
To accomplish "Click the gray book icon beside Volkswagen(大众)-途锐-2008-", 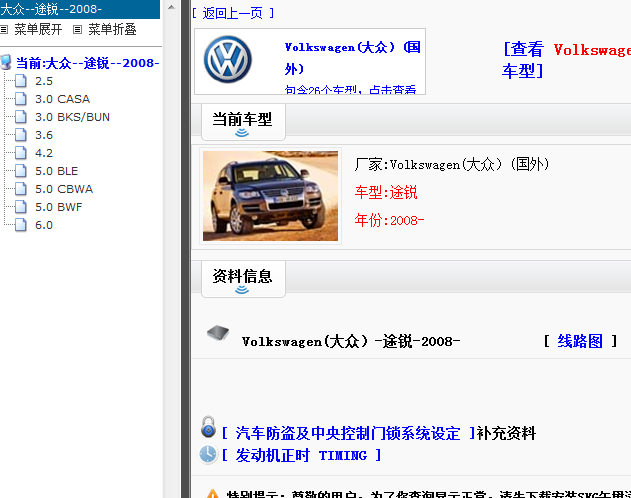I will [x=218, y=333].
